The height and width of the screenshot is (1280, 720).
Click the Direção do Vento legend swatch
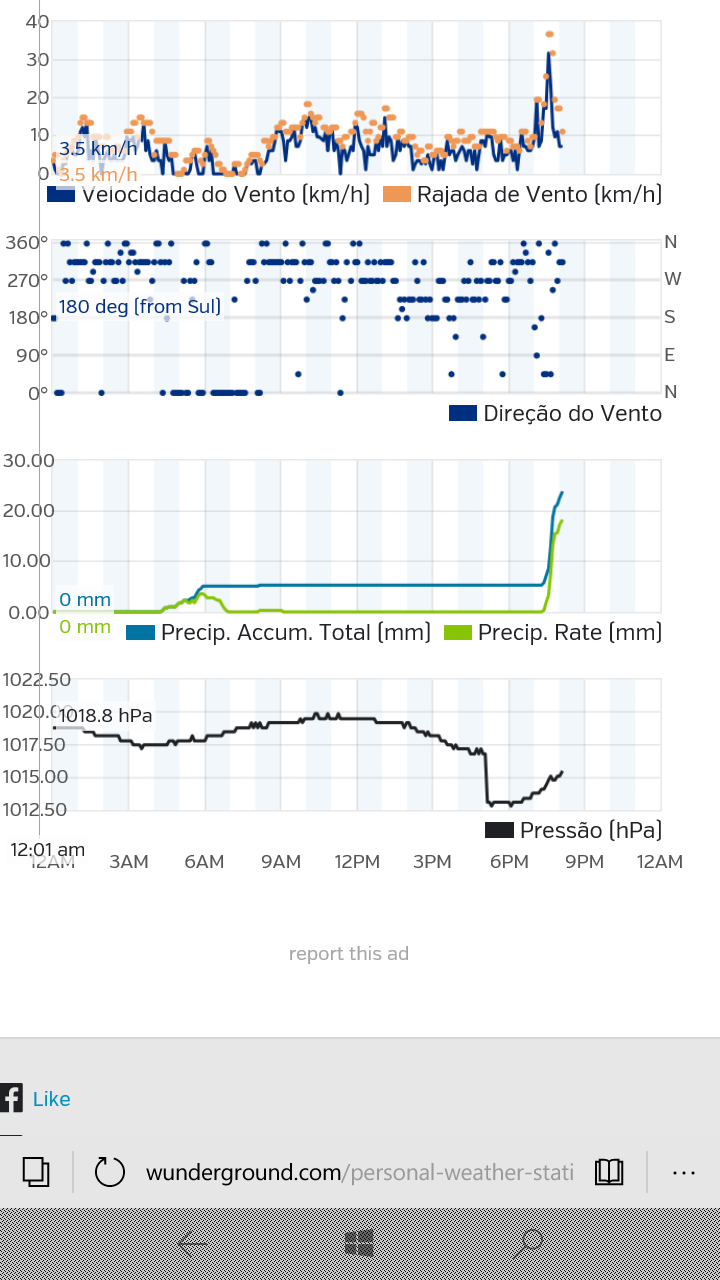tap(463, 413)
